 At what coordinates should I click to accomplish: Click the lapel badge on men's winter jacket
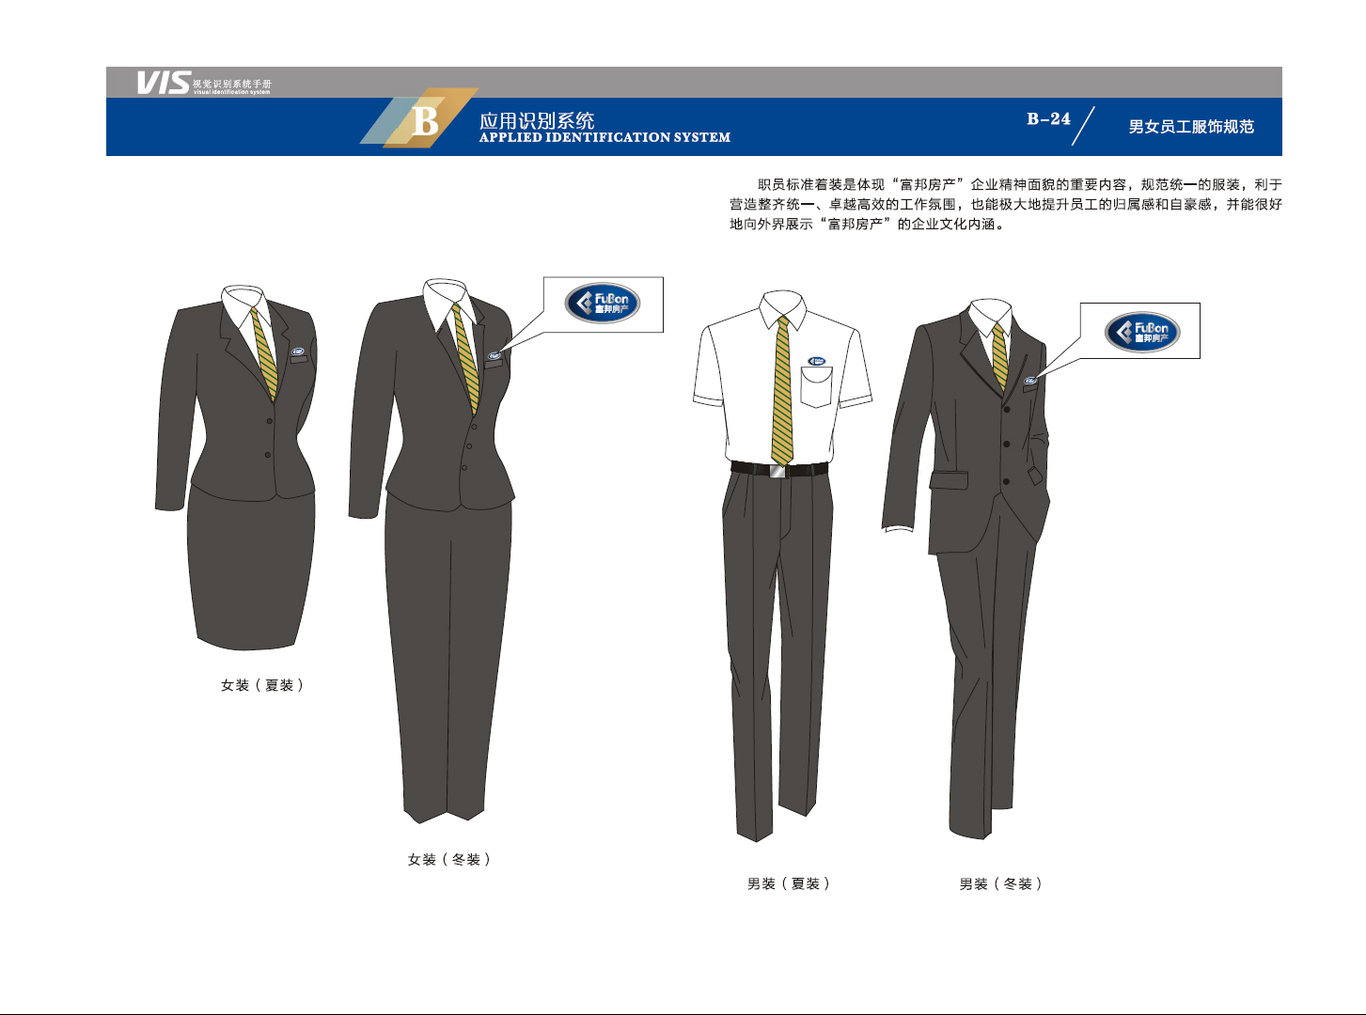(x=1030, y=381)
